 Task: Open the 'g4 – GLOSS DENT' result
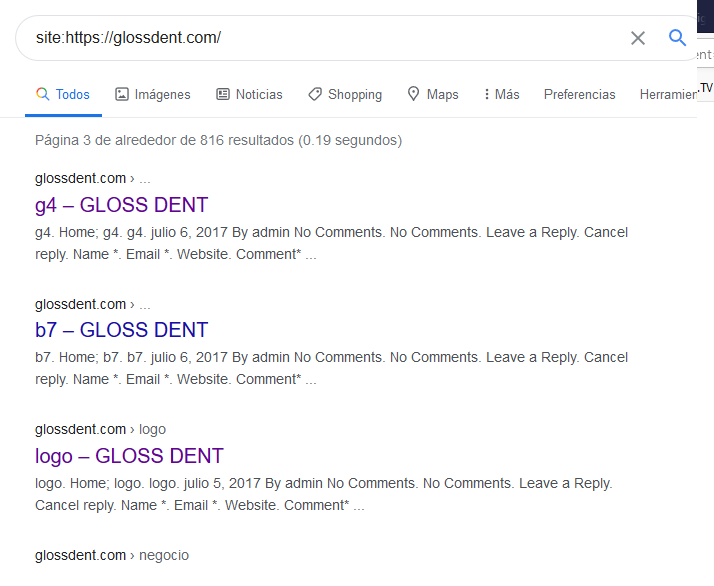[122, 205]
